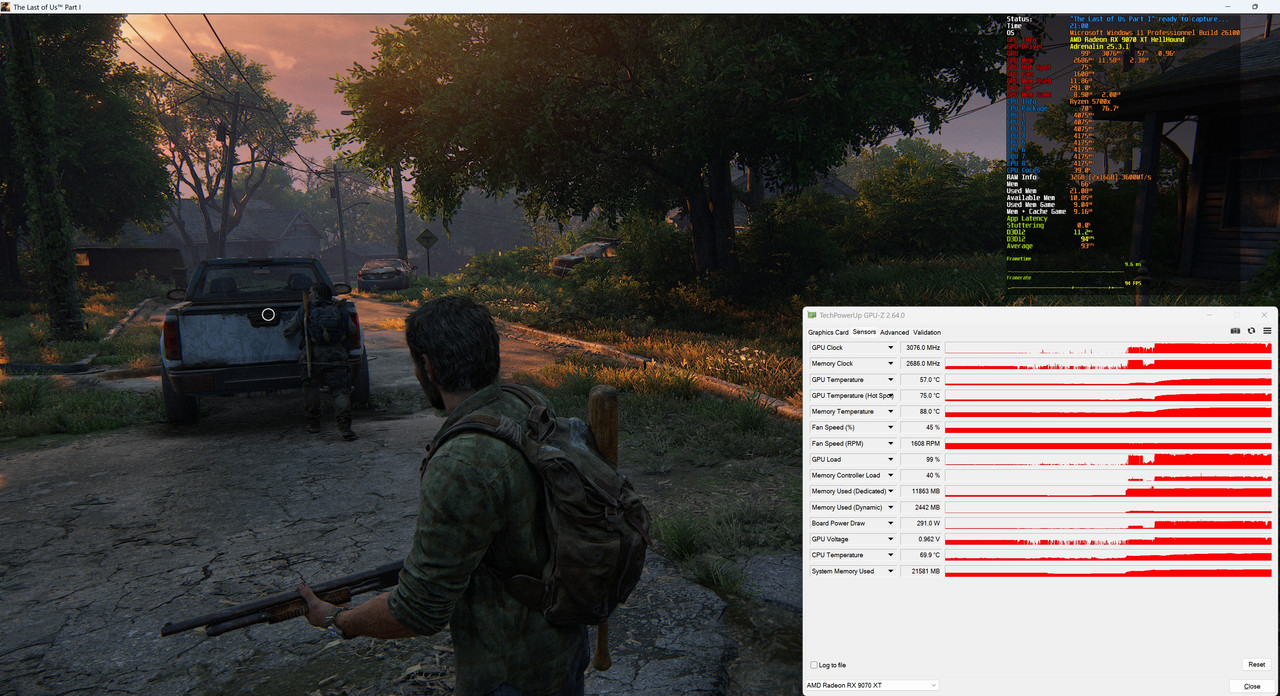1280x696 pixels.
Task: Click the Board Power Draw graph
Action: [1108, 523]
